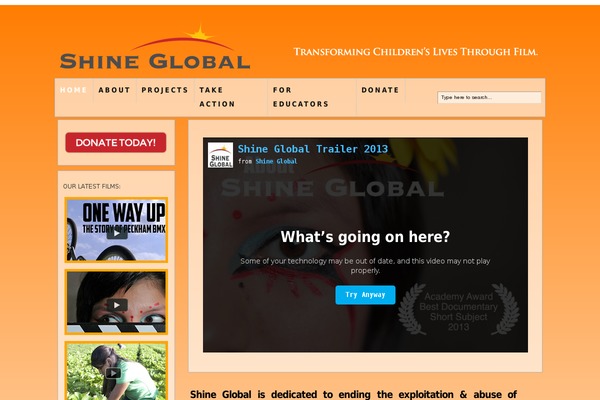Go to the Home menu item
This screenshot has width=600, height=400.
[x=73, y=90]
